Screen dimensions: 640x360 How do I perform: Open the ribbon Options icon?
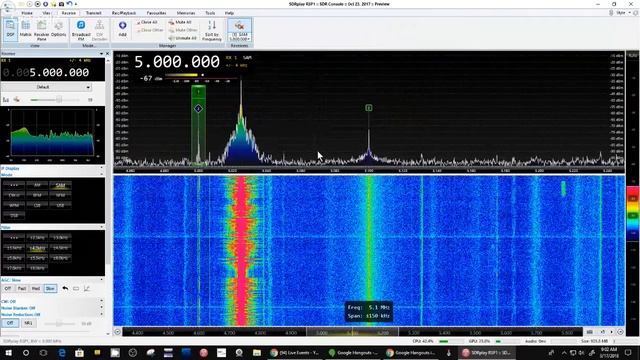pyautogui.click(x=58, y=29)
